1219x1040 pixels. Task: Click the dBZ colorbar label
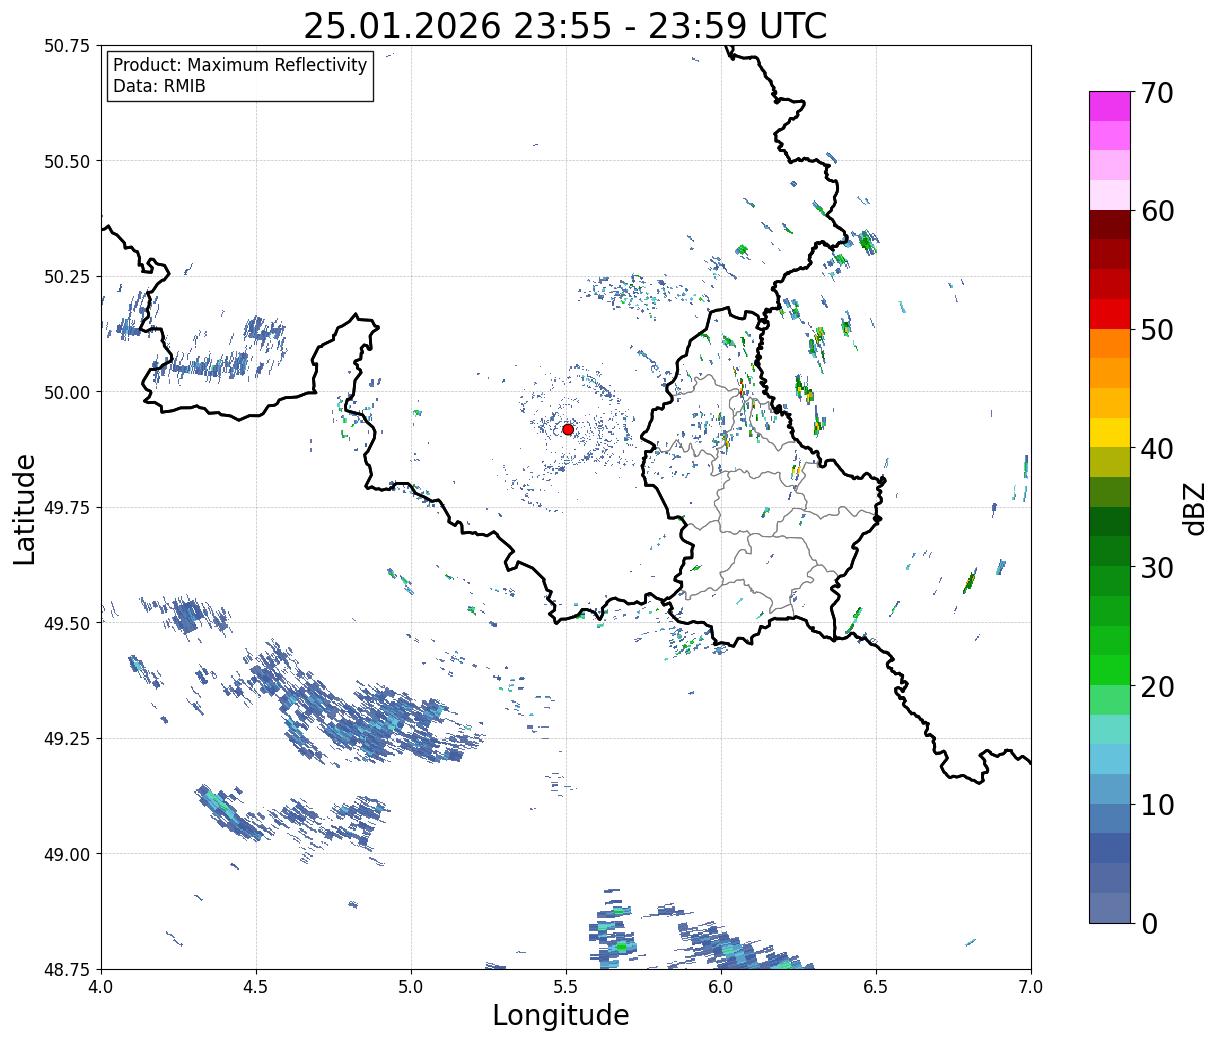point(1195,507)
